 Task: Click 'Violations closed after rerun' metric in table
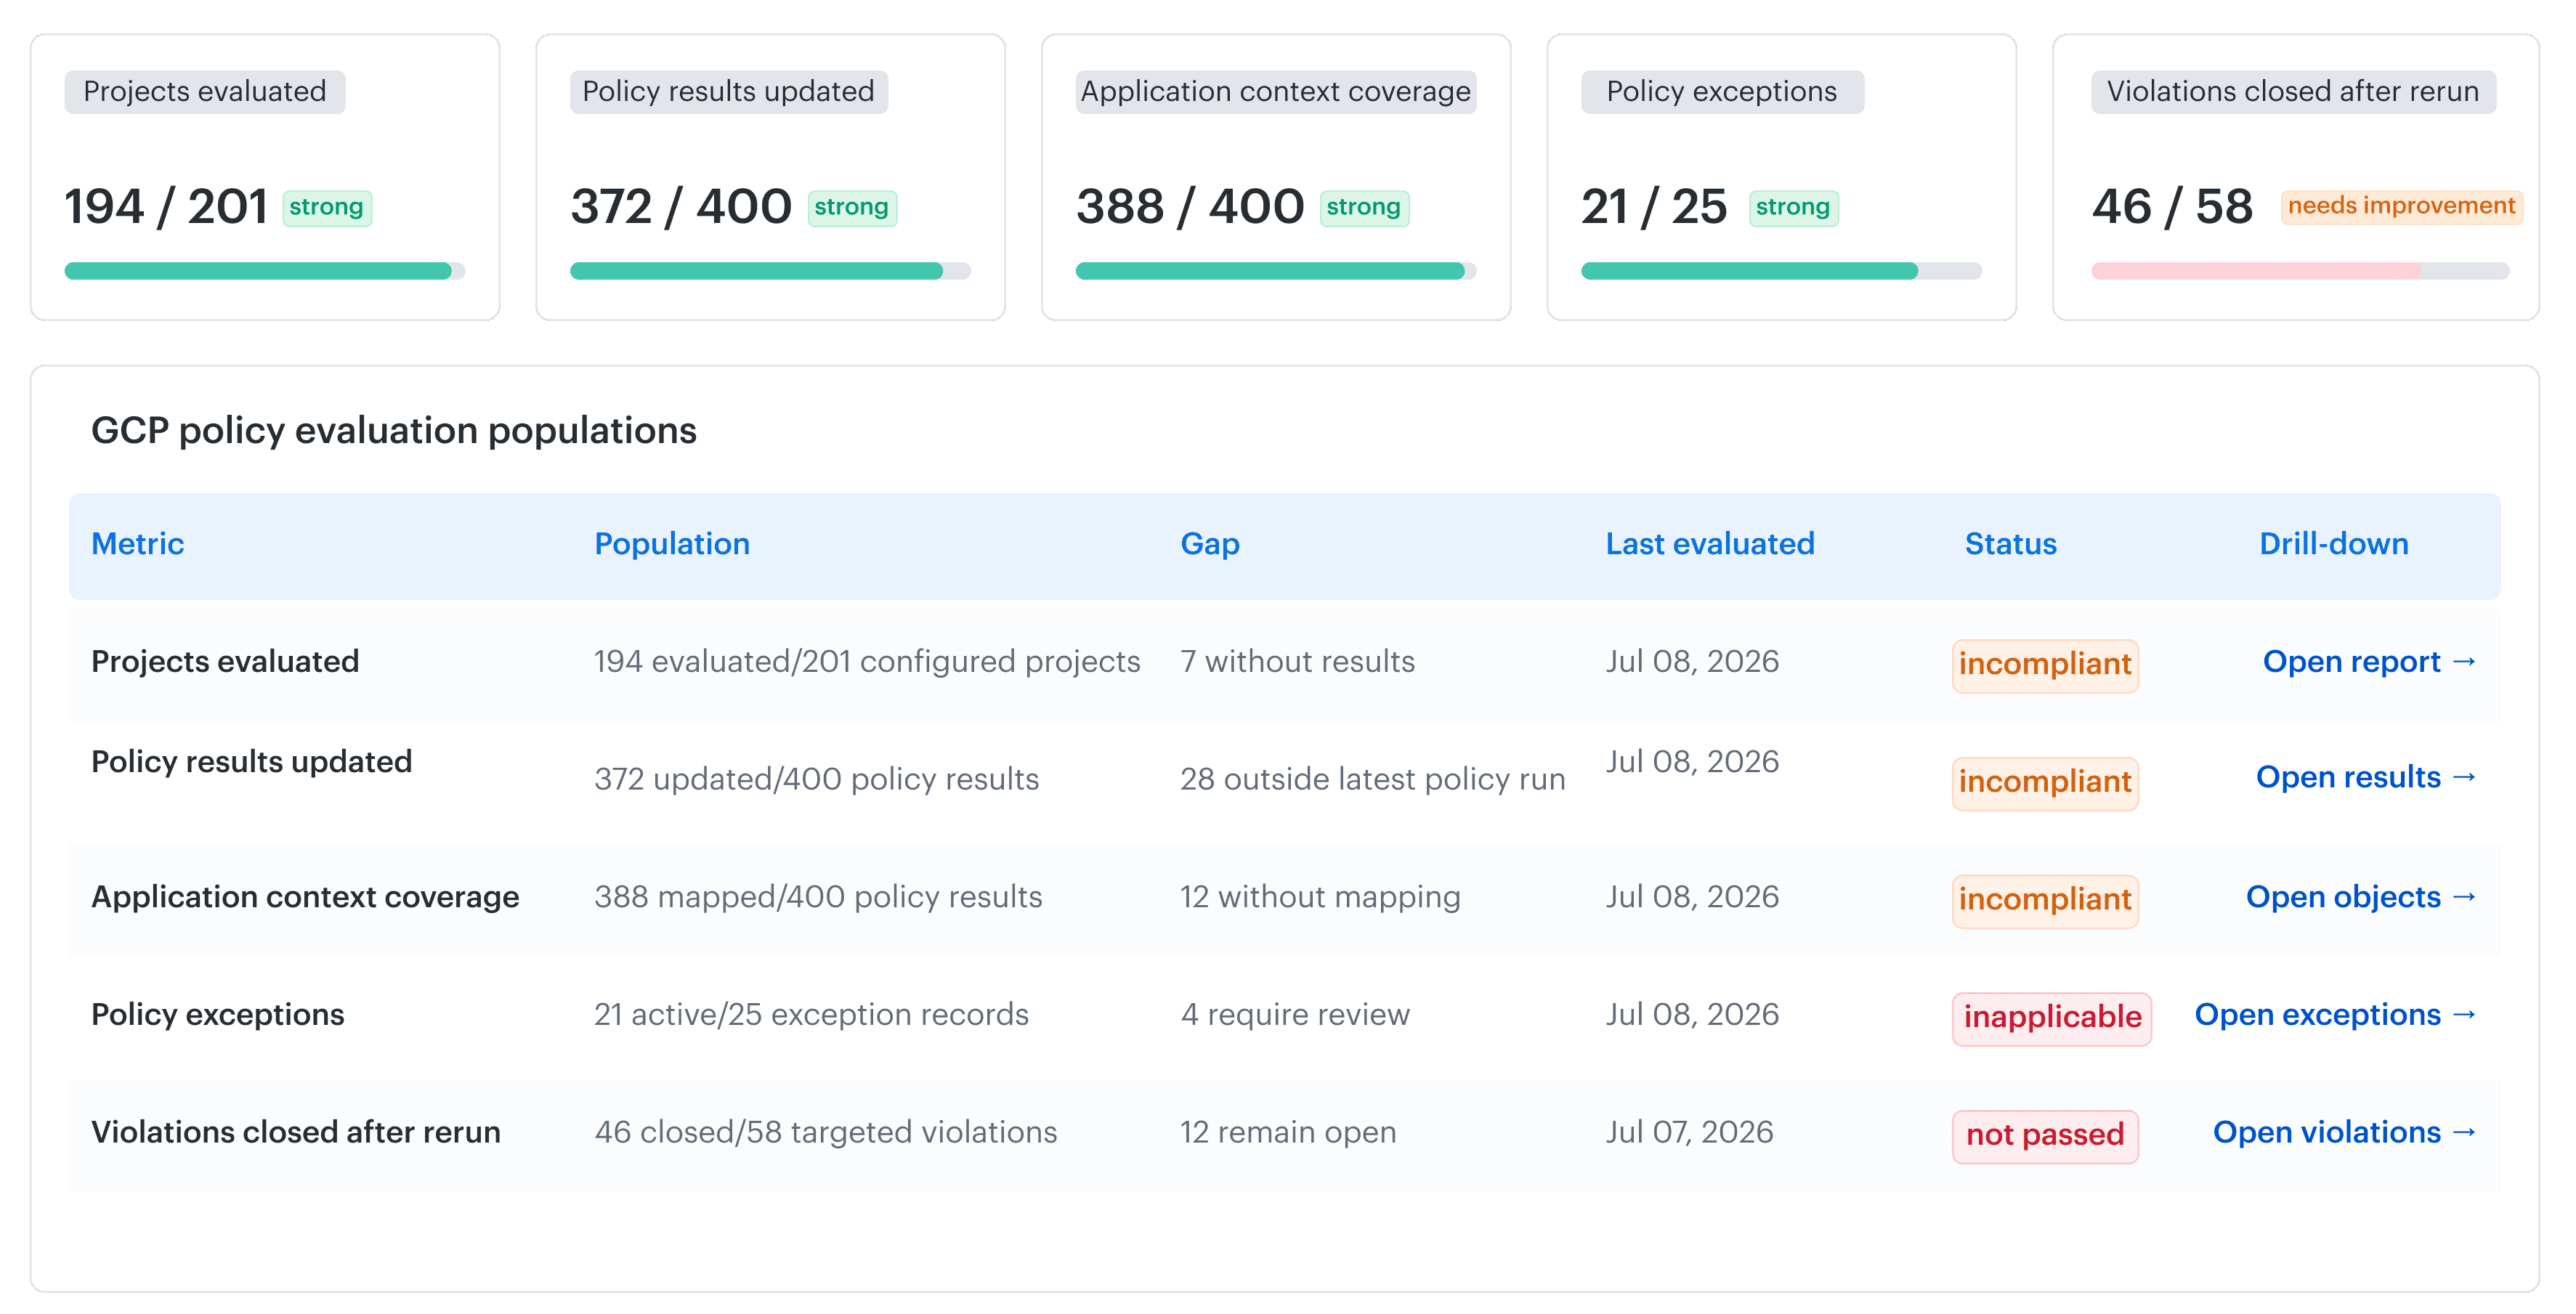point(296,1132)
